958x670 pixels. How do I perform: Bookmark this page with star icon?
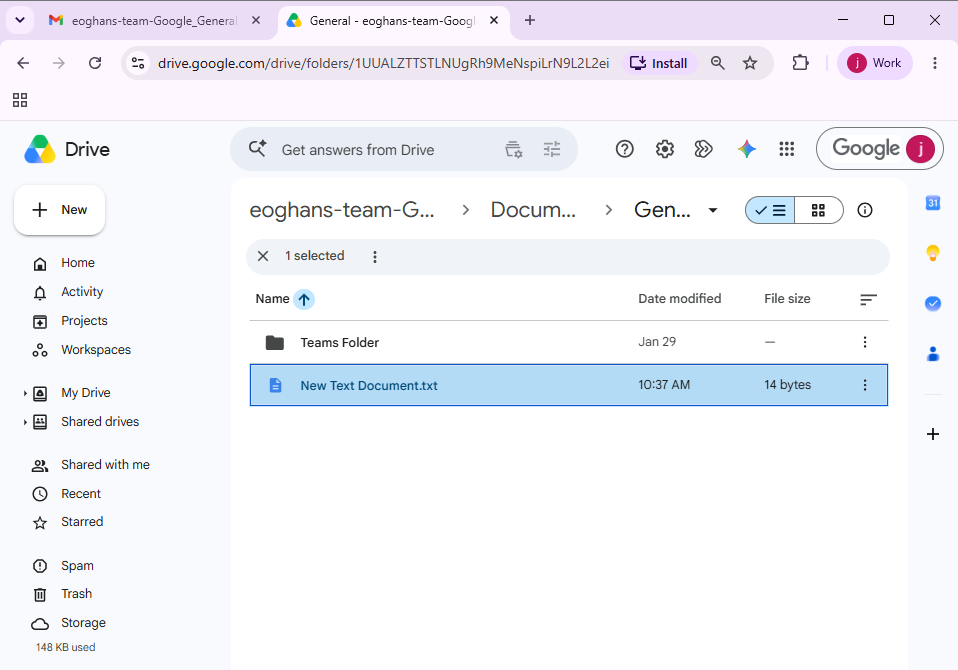[x=750, y=63]
